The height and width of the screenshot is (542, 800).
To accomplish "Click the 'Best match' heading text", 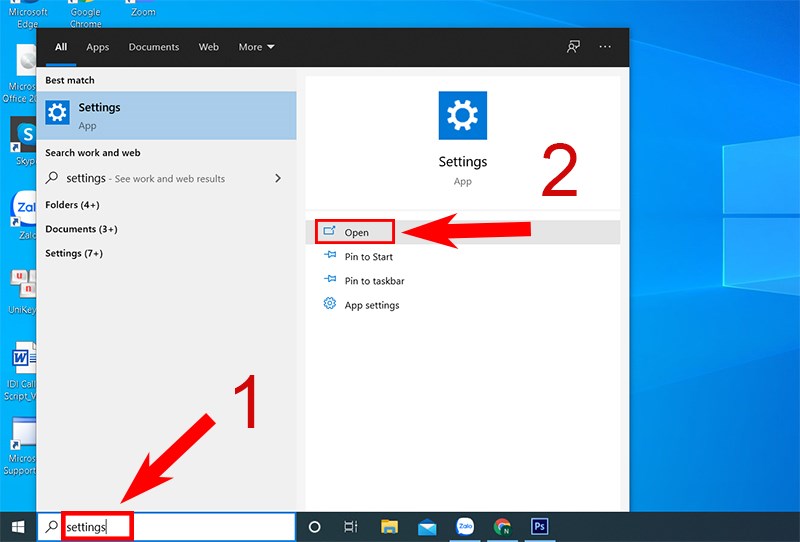I will 70,80.
